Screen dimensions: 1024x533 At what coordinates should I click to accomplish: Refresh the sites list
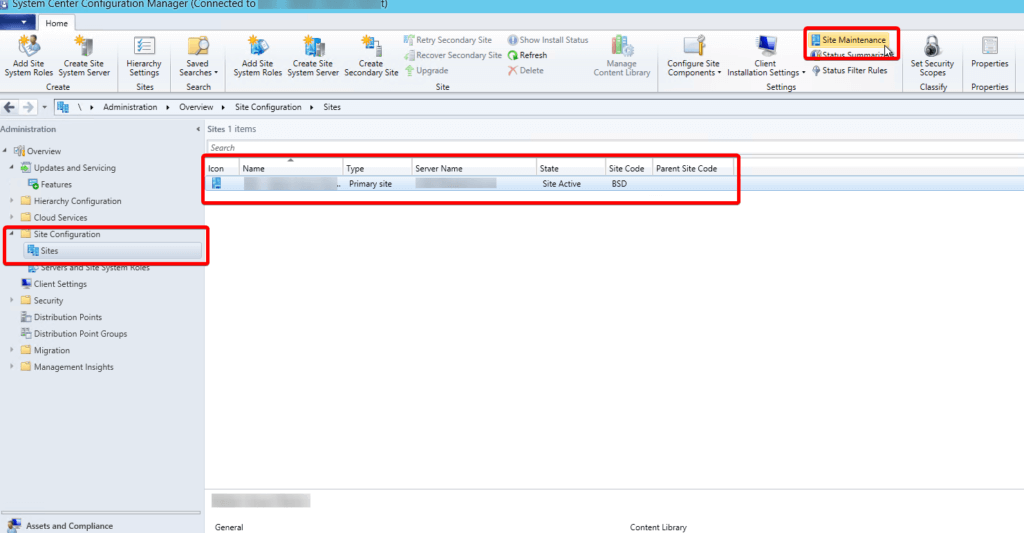click(528, 56)
